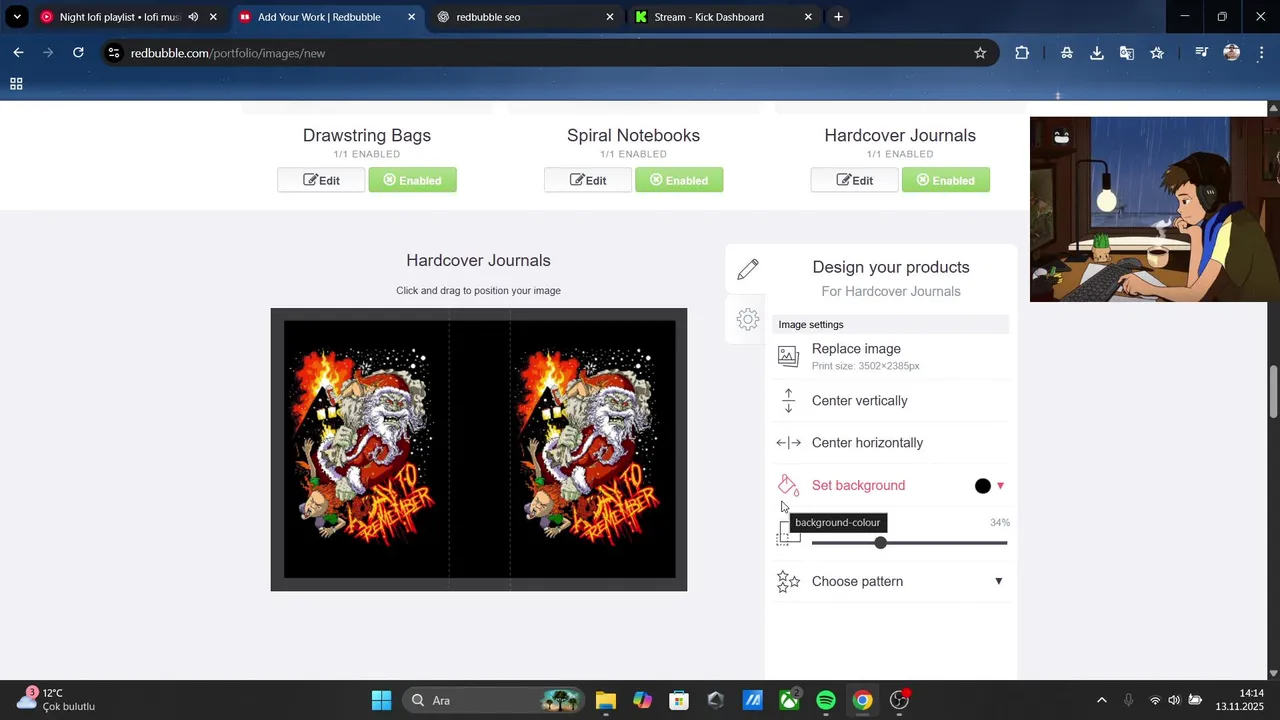1280x720 pixels.
Task: Click the incognito-style extension icon
Action: coord(1067,53)
